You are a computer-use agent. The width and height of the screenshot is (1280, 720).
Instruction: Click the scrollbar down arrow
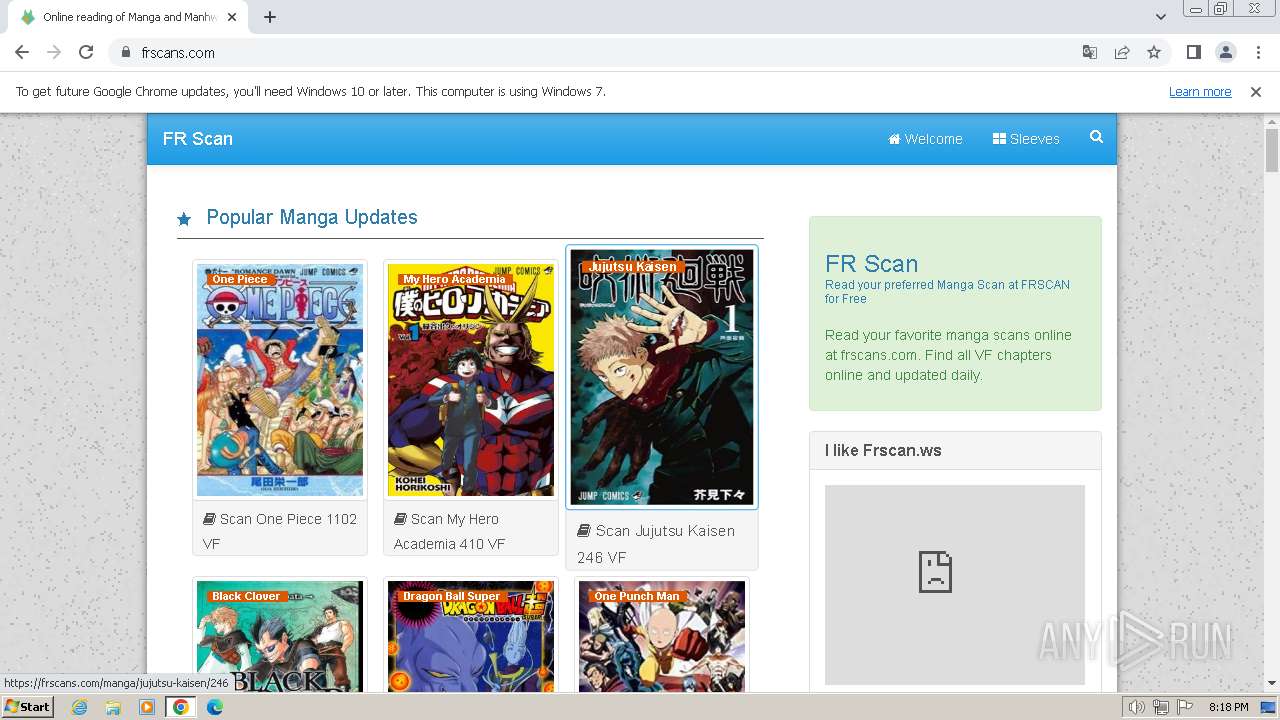coord(1272,684)
